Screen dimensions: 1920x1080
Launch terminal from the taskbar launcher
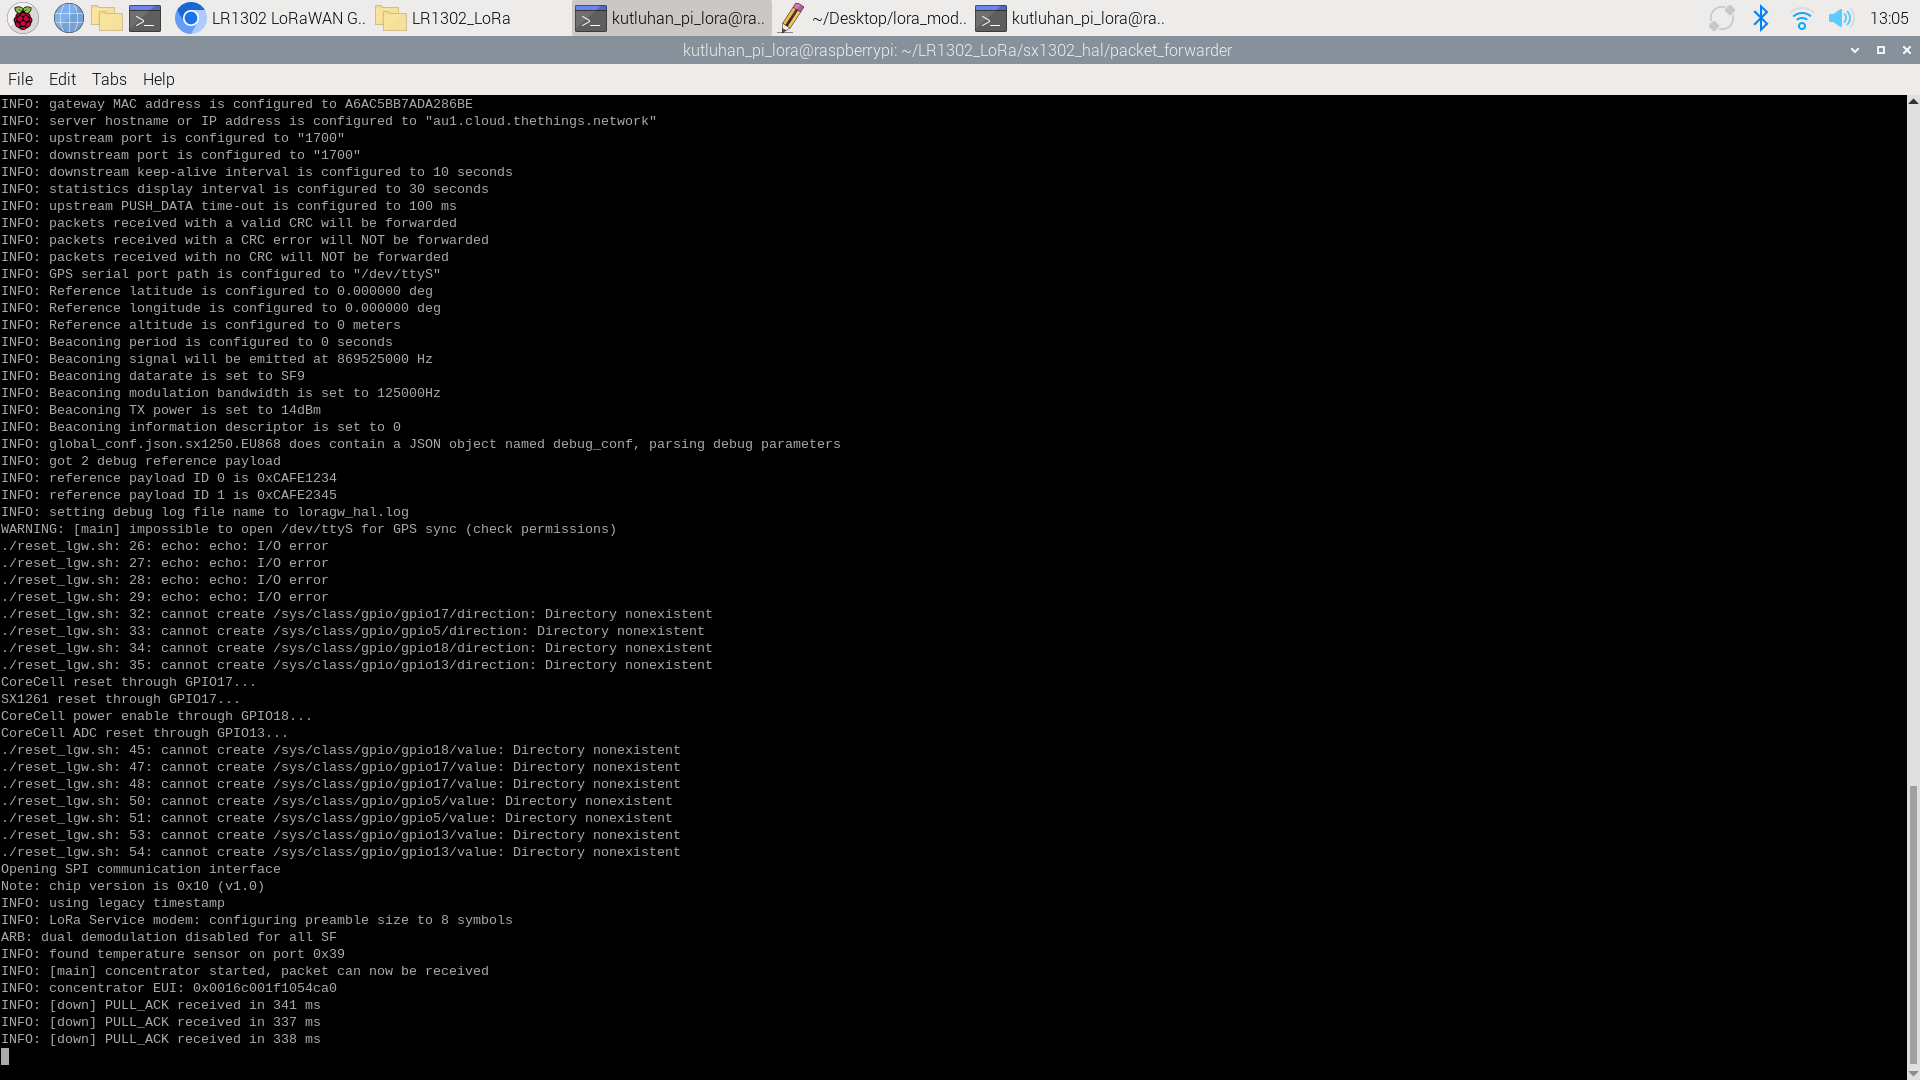click(145, 18)
